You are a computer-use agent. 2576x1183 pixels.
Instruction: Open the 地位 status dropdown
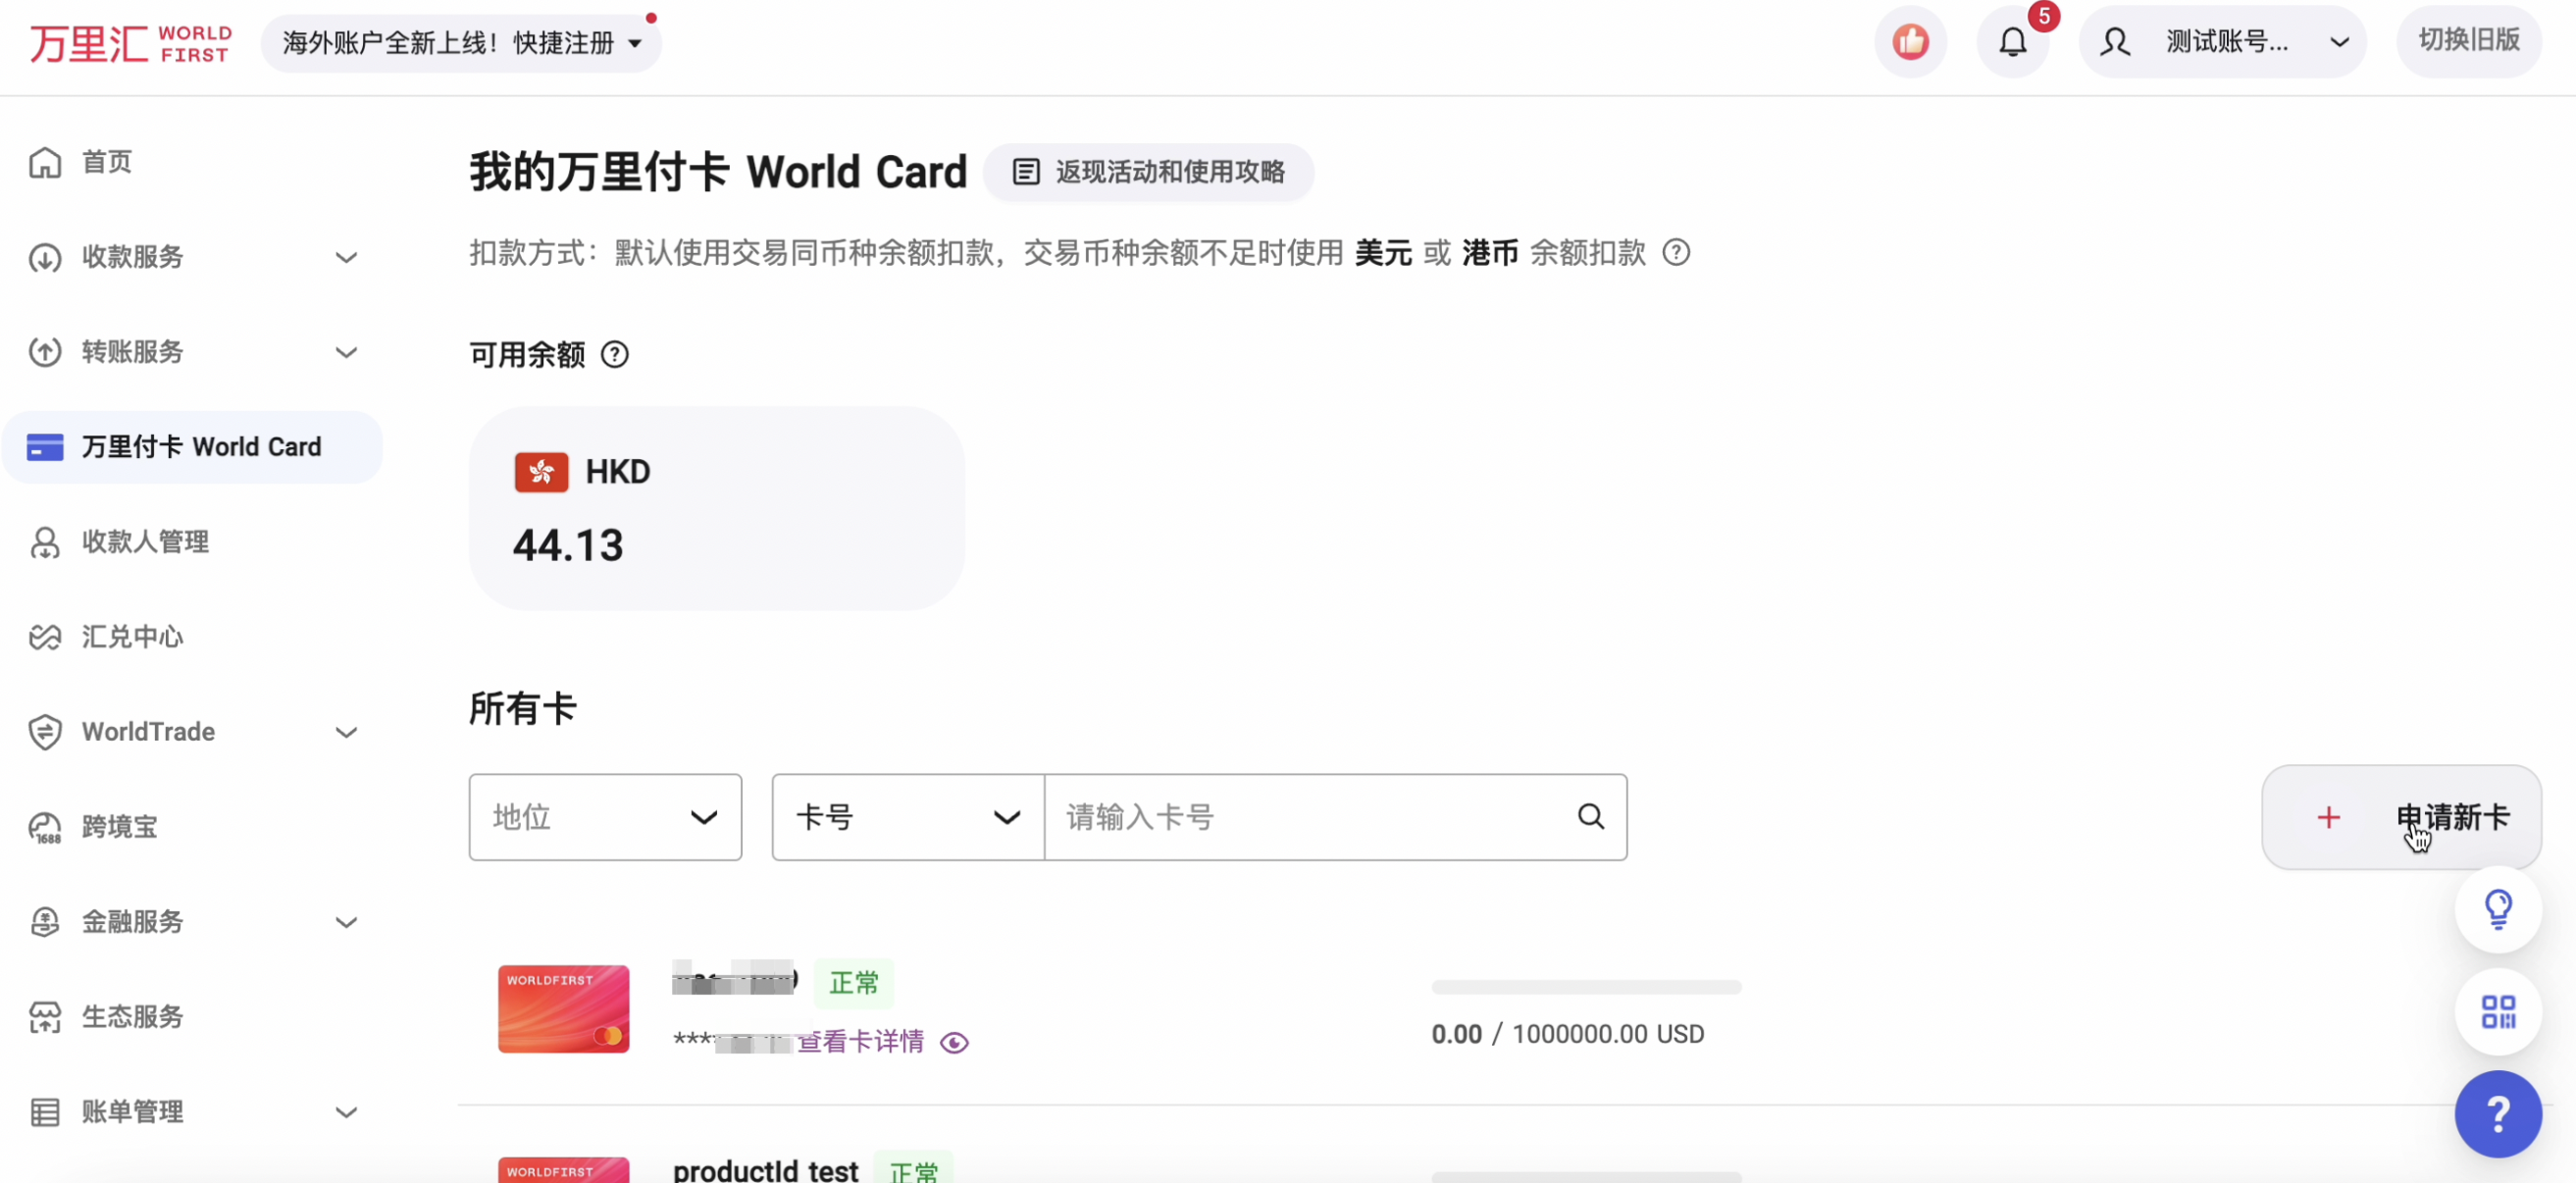[x=605, y=817]
